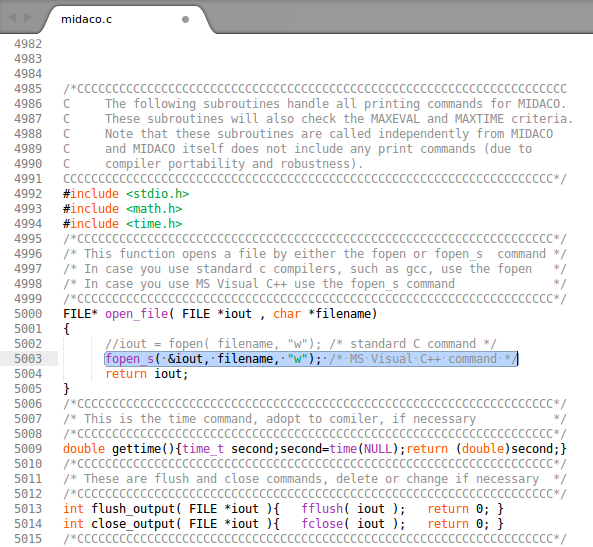This screenshot has height=547, width=593.
Task: Click comment 'In case you use standard c compilers'
Action: tap(210, 269)
